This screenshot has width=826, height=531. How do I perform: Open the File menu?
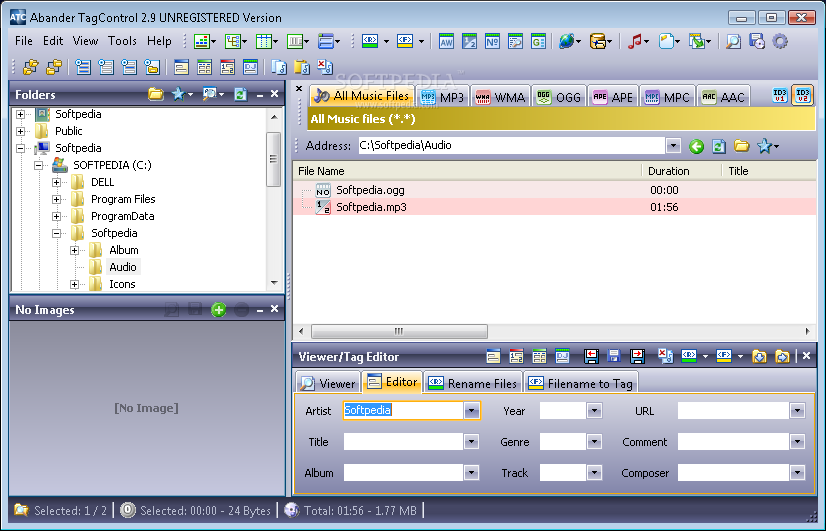pos(24,41)
